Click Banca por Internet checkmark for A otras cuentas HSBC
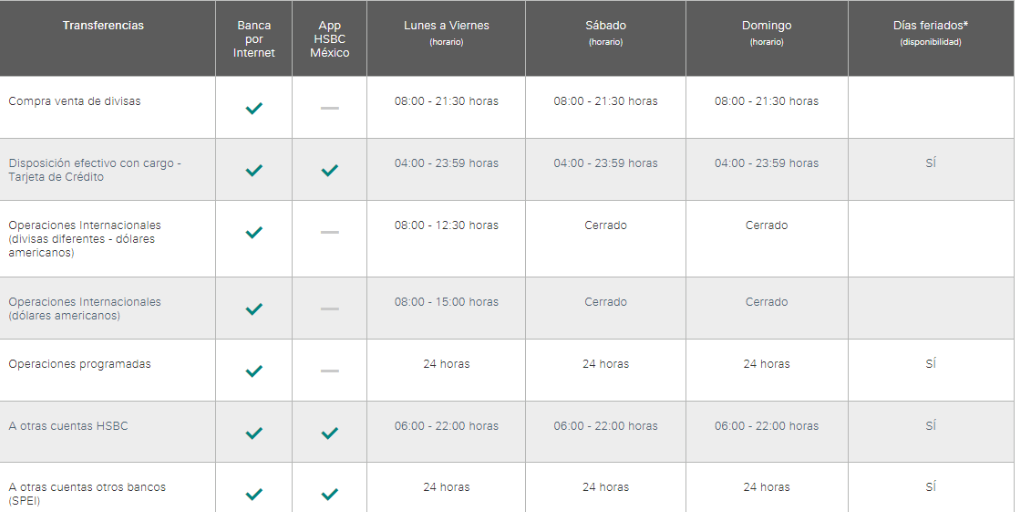This screenshot has height=512, width=1024. click(x=254, y=433)
